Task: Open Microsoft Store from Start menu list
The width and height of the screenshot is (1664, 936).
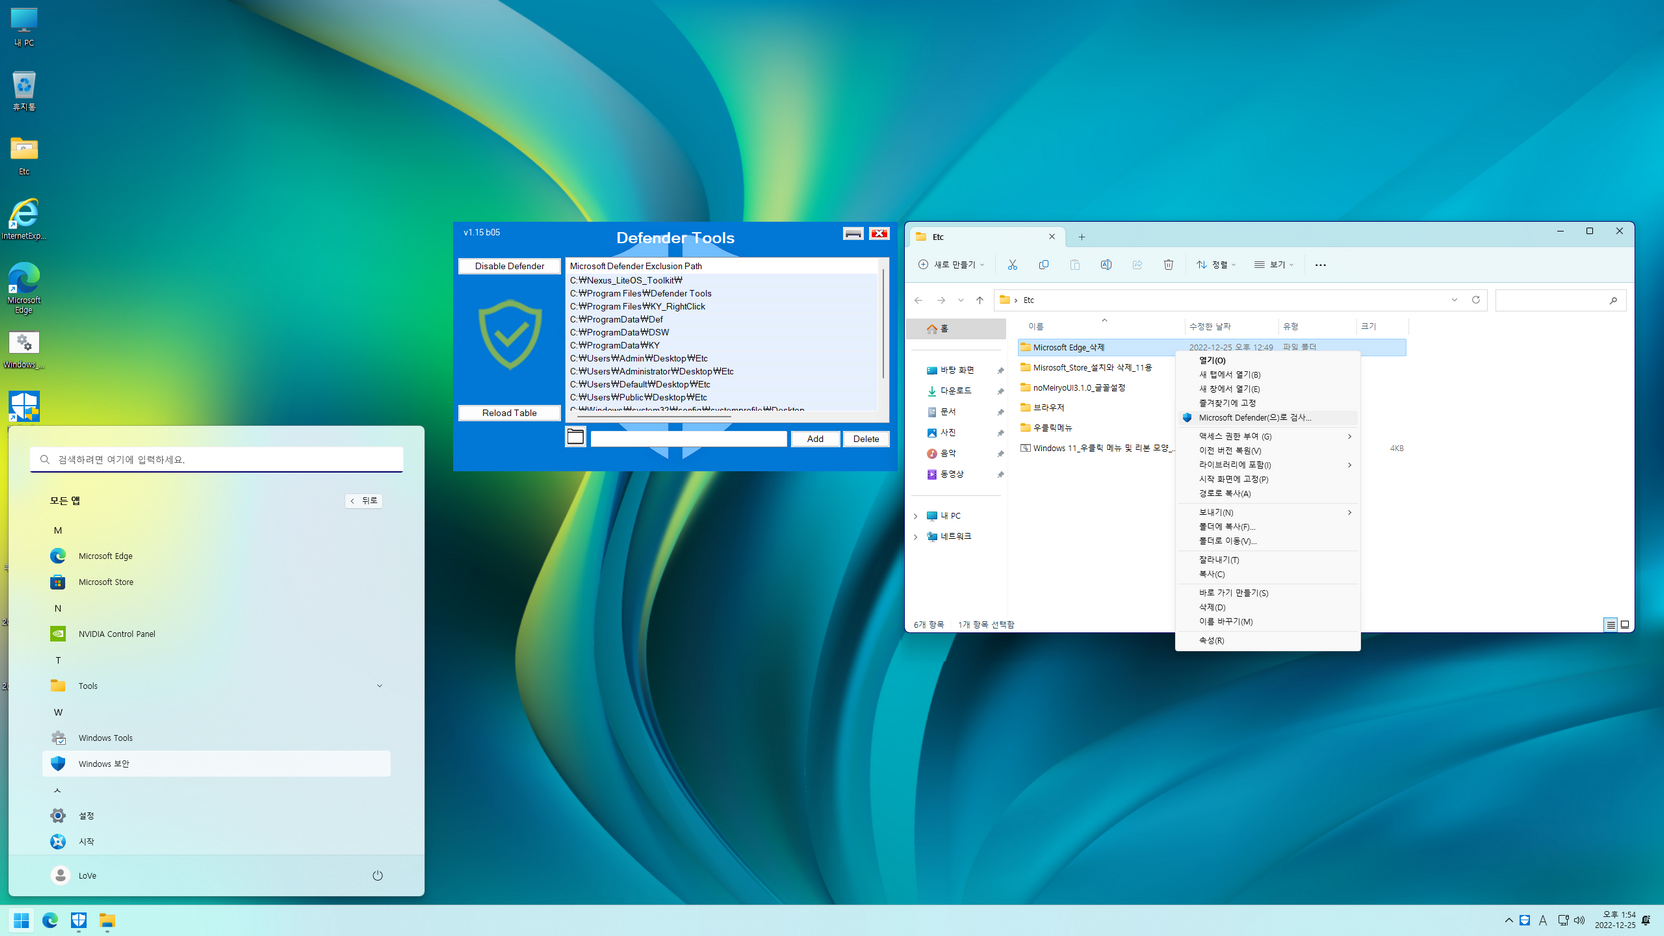Action: tap(216, 582)
